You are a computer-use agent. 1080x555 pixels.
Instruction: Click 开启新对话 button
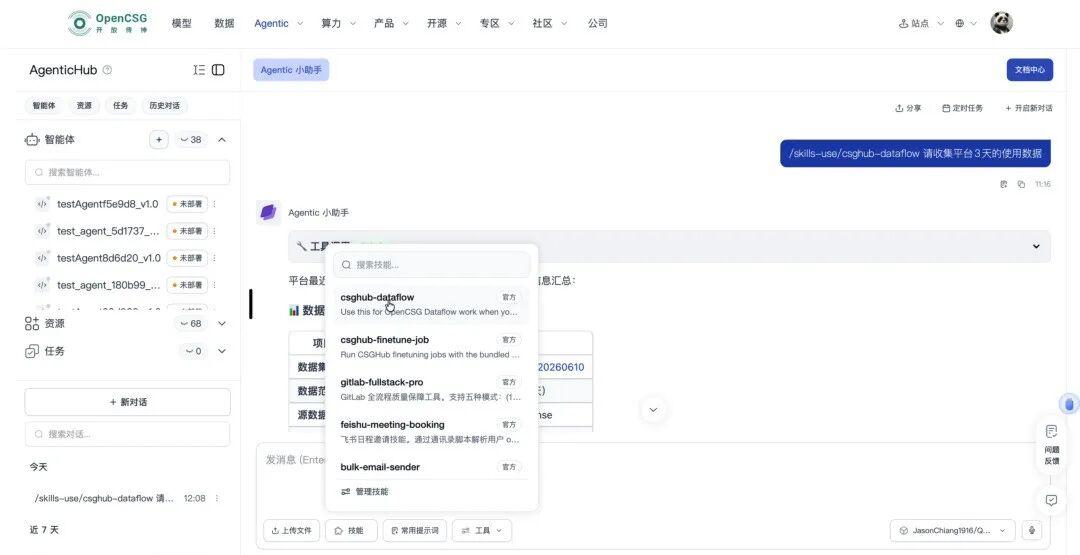[1028, 108]
